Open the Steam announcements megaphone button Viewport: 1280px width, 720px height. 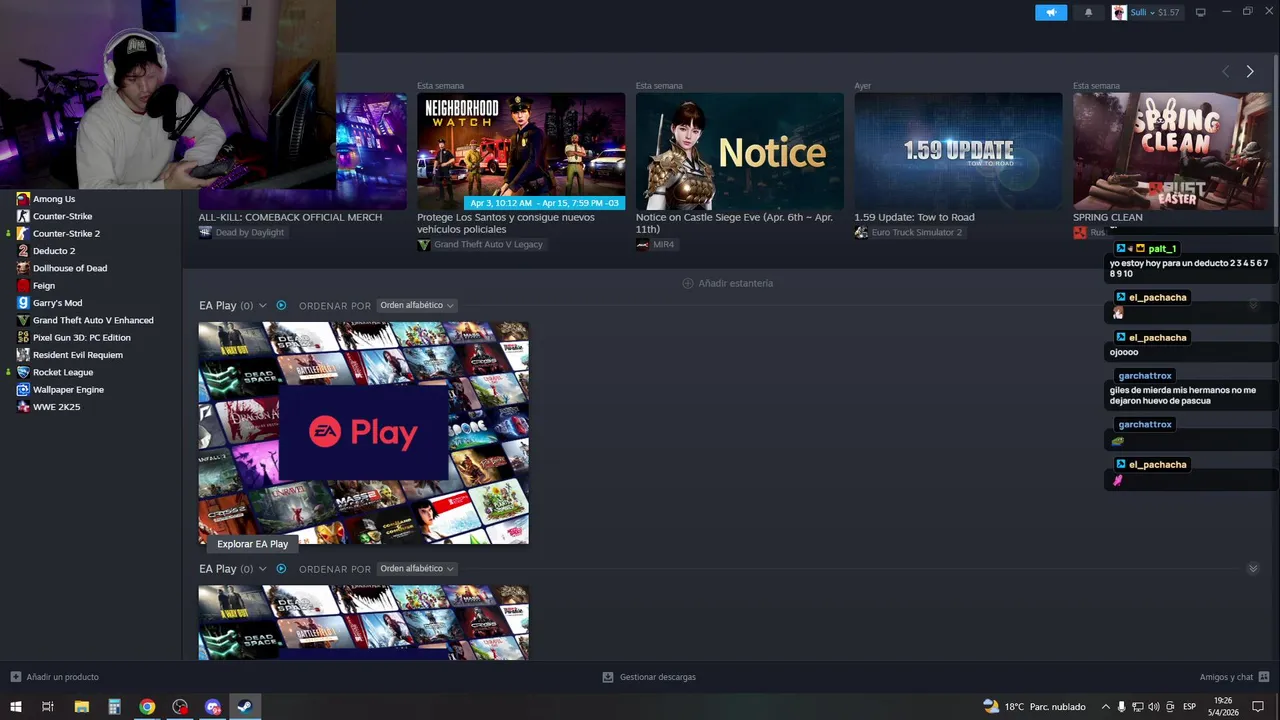coord(1051,12)
